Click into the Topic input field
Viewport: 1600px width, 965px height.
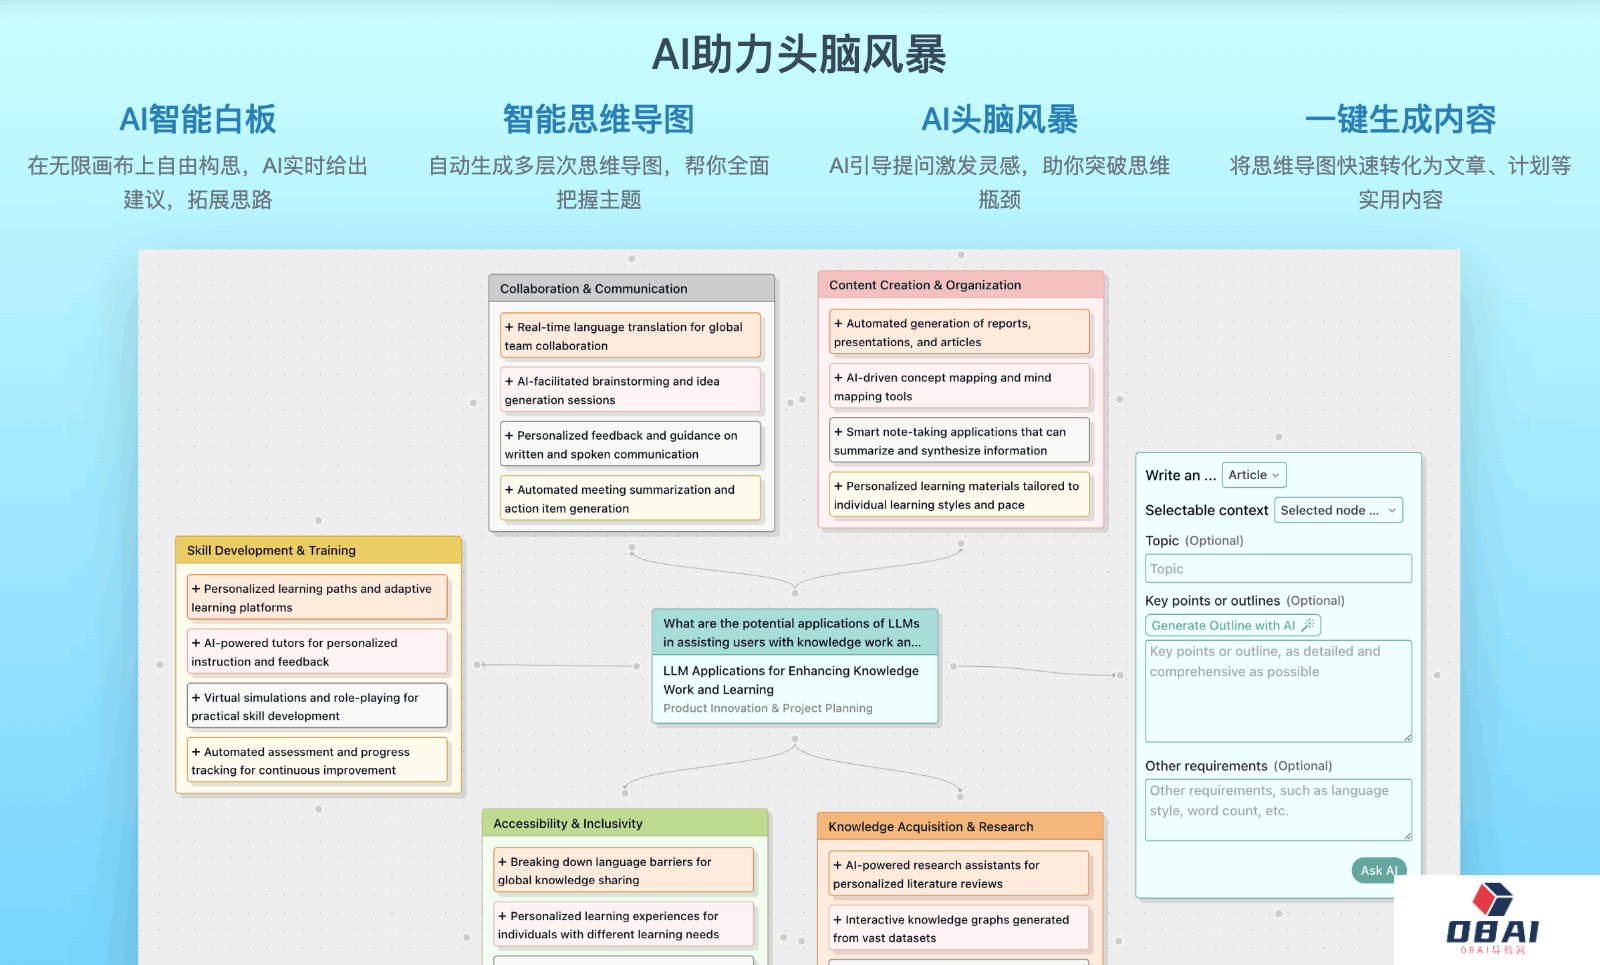1278,569
